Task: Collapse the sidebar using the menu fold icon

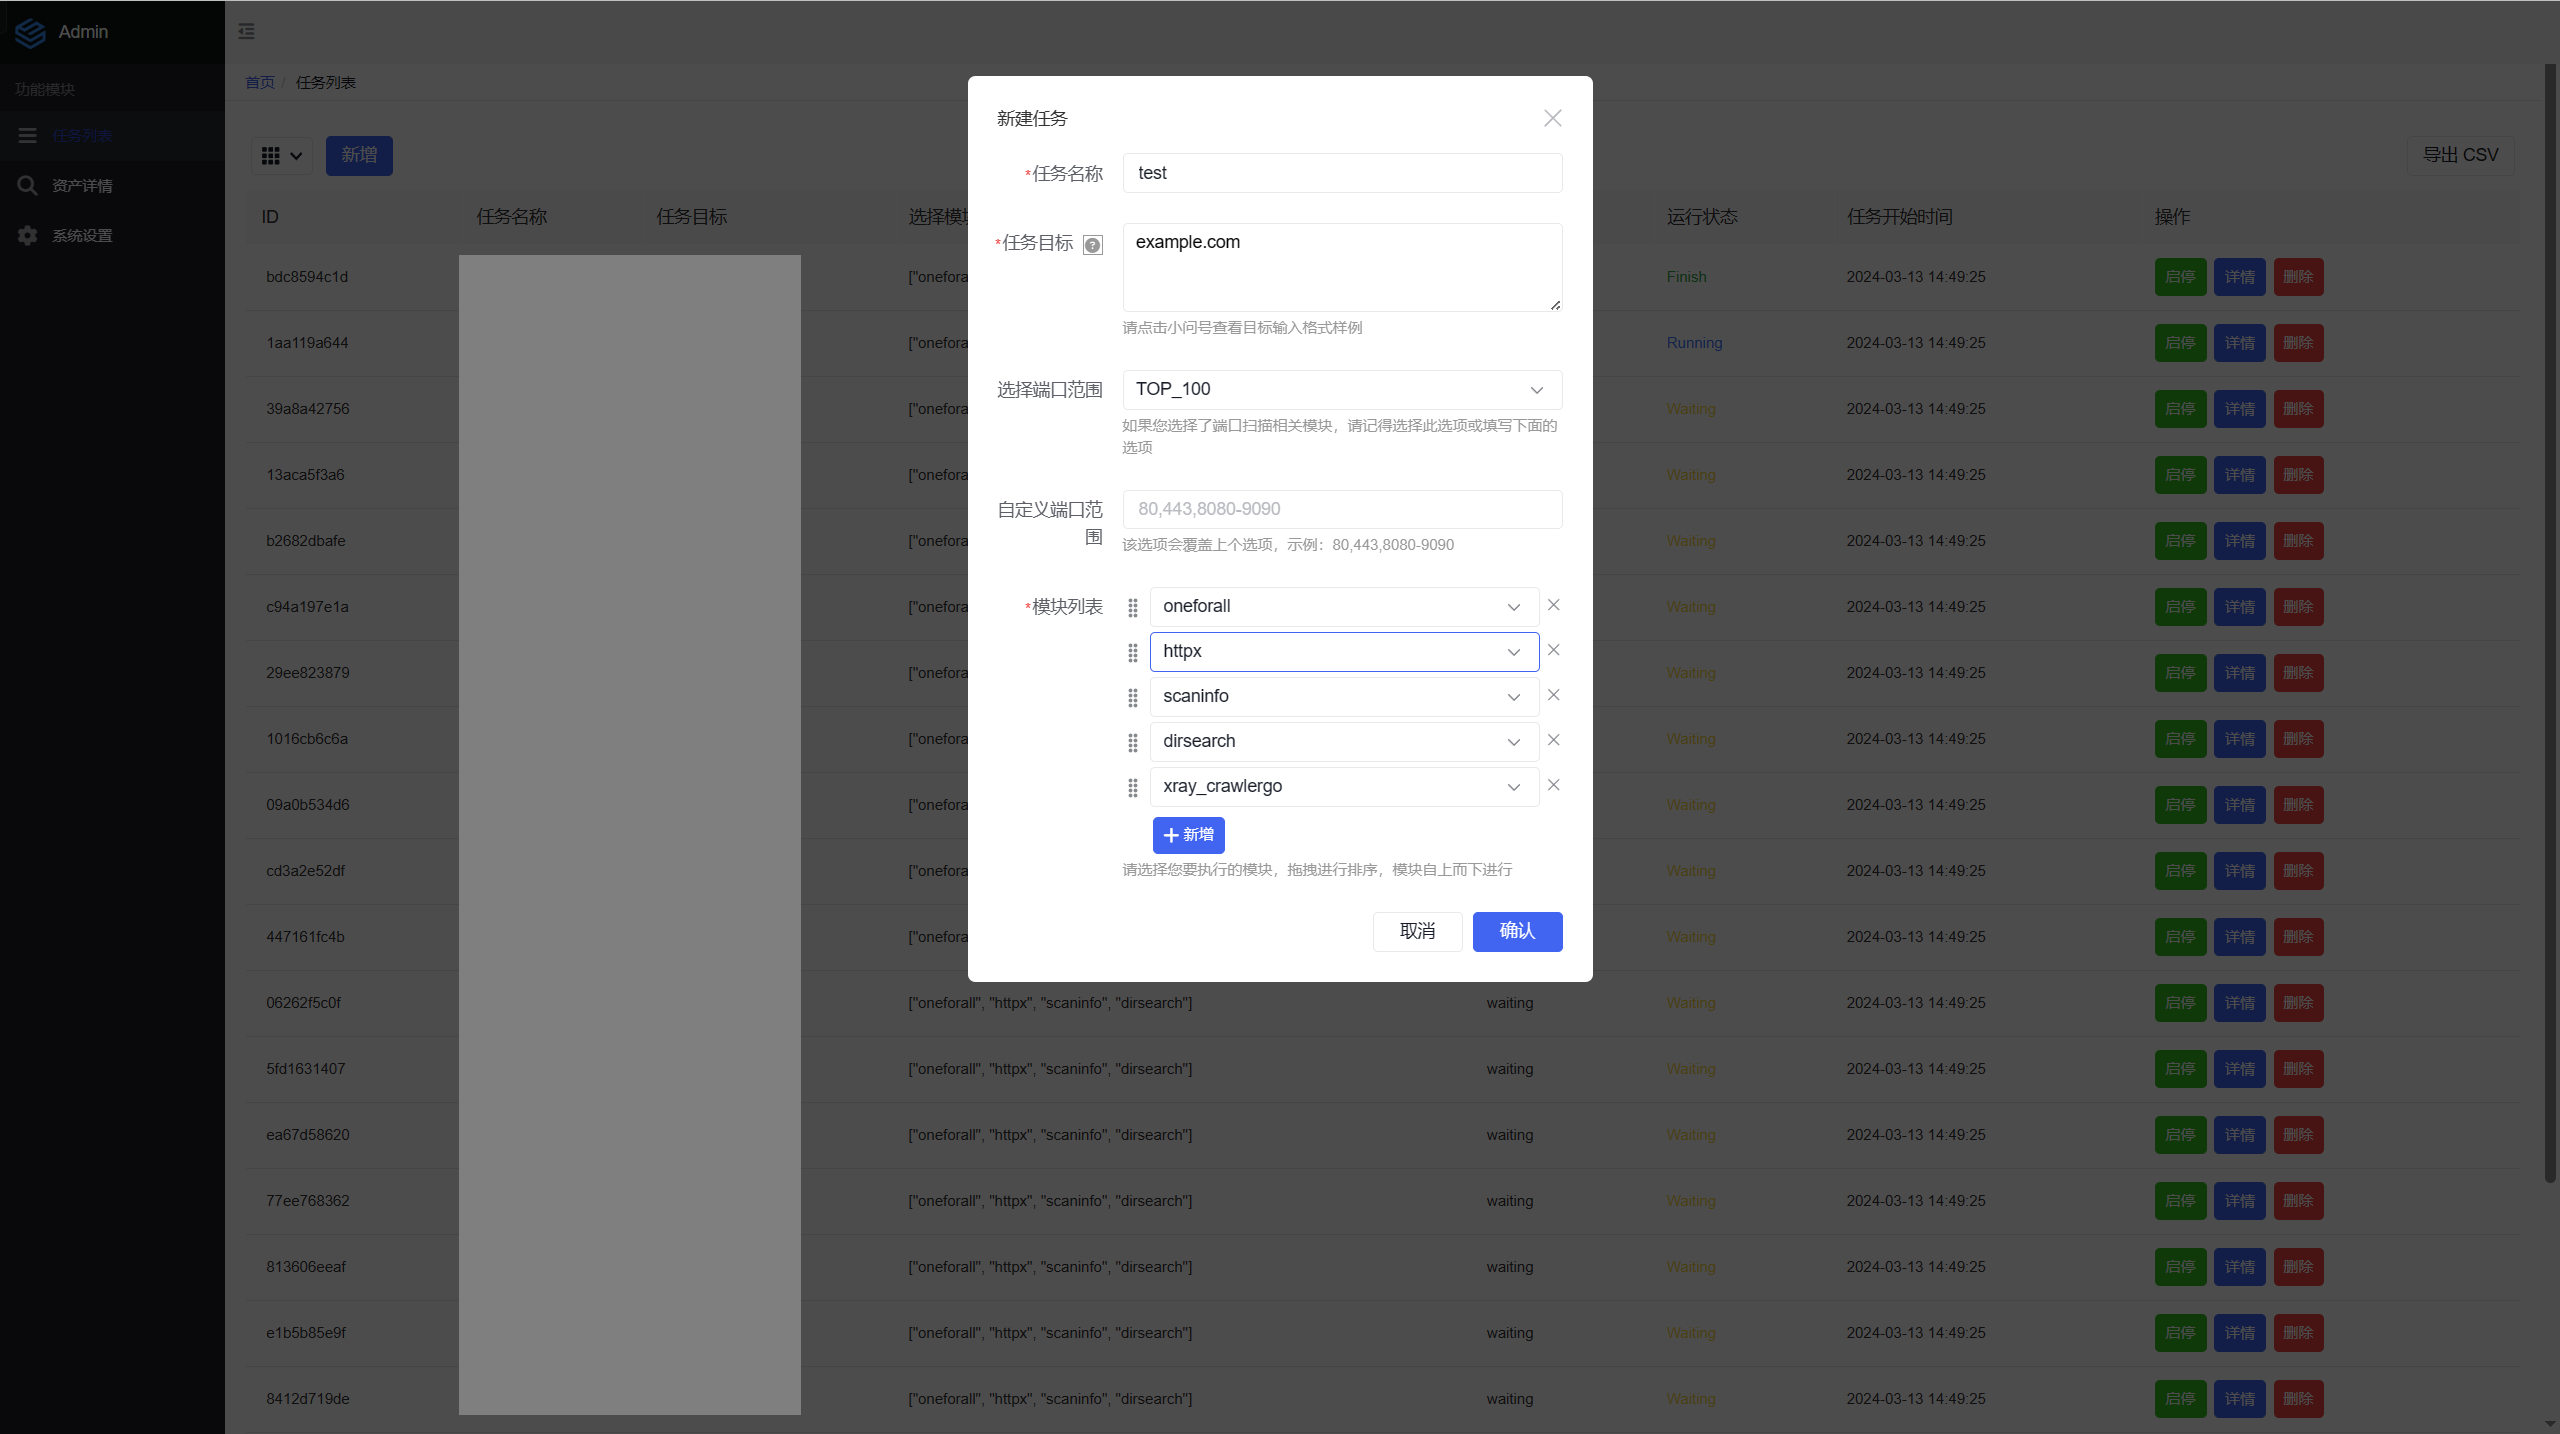Action: point(246,32)
